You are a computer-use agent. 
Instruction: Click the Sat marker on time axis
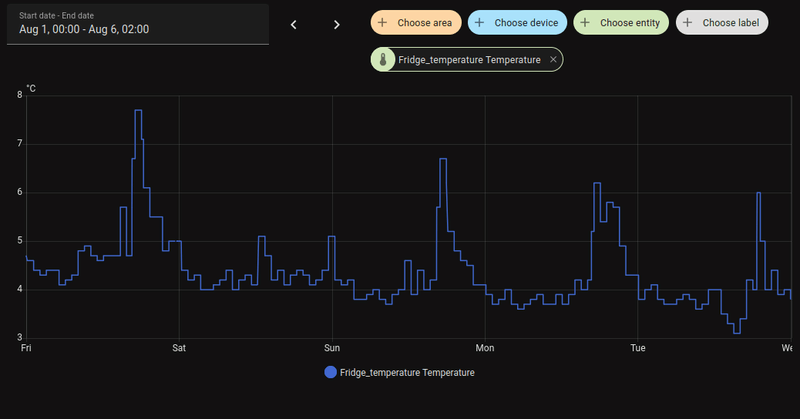pyautogui.click(x=179, y=348)
